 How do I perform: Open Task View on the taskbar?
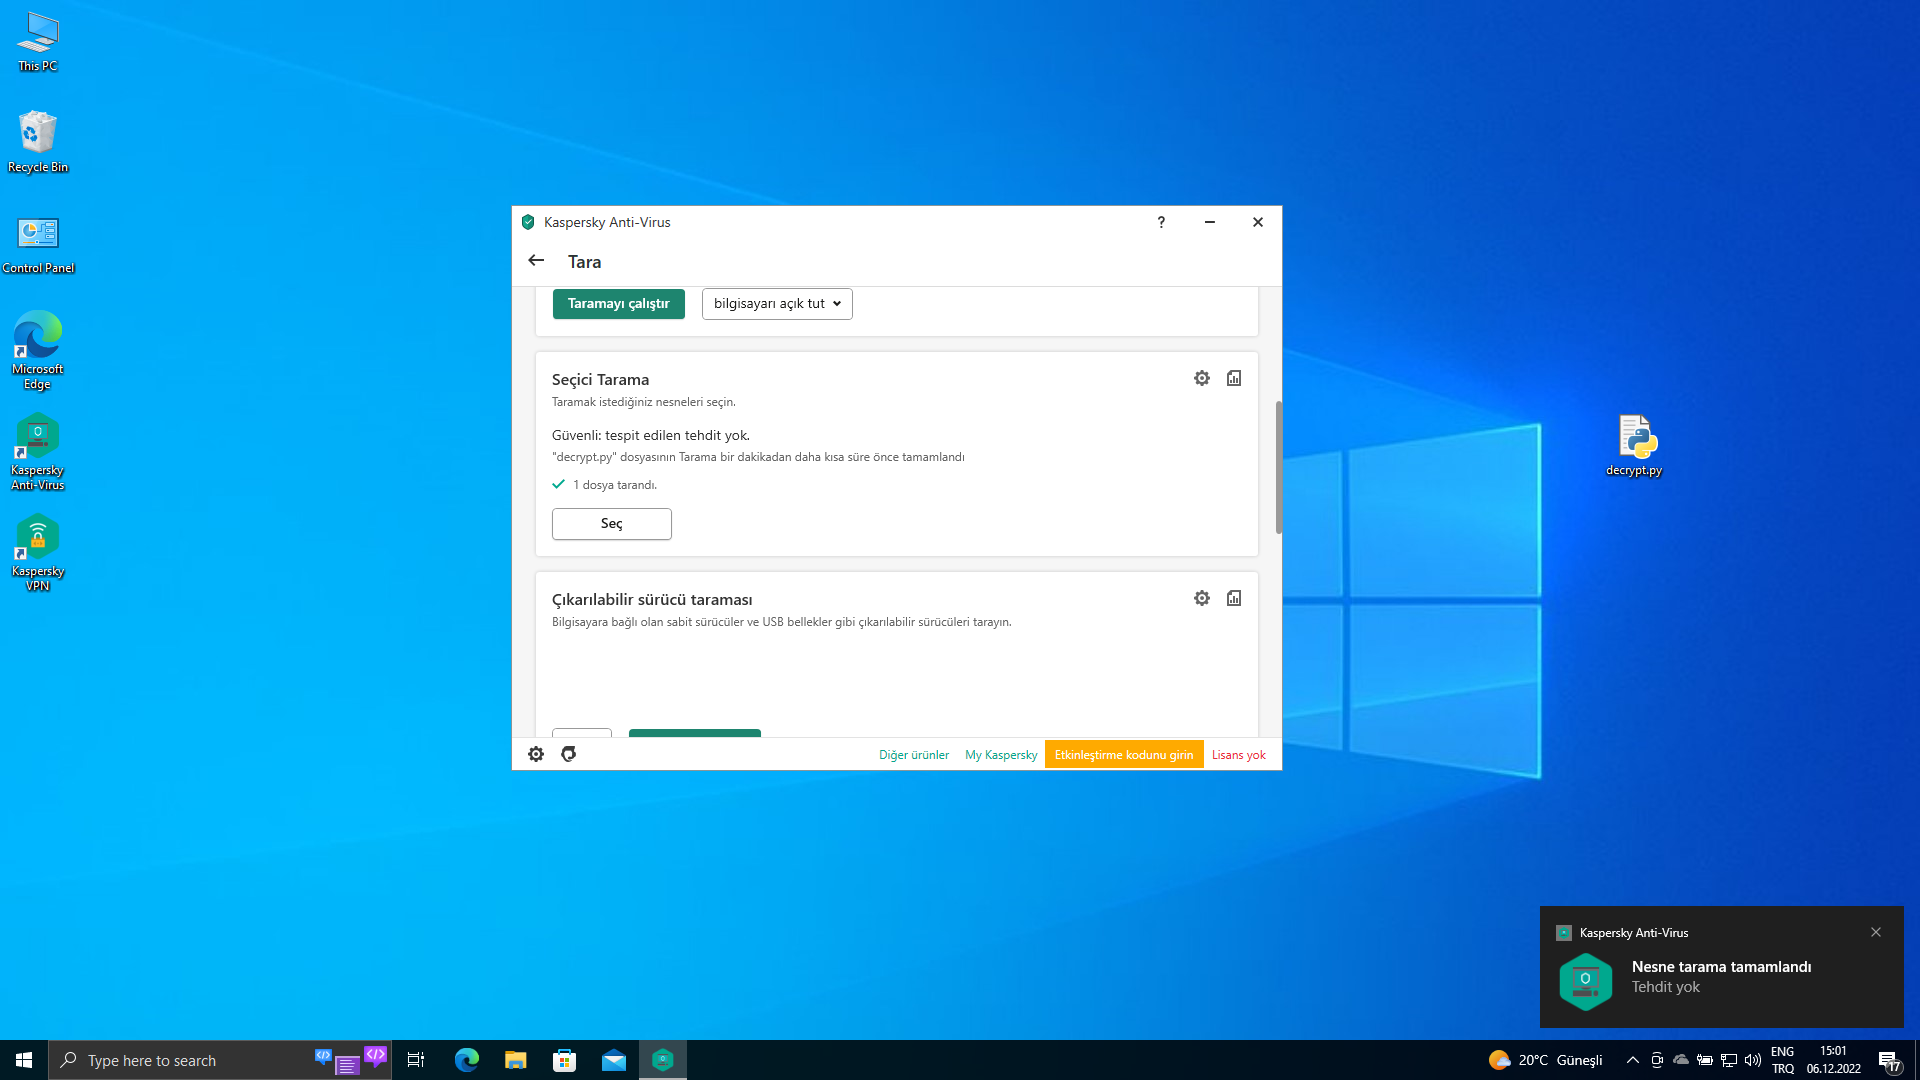pos(416,1060)
